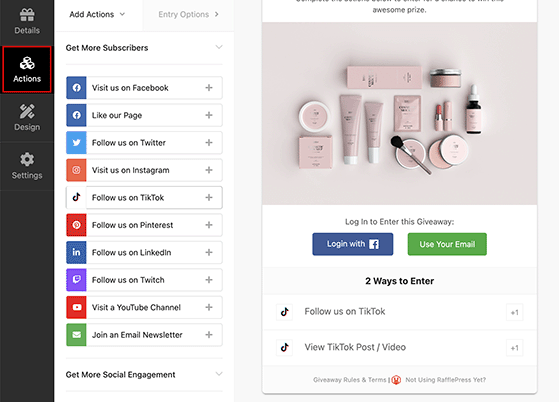The height and width of the screenshot is (402, 559).
Task: Click the Use Your Email button
Action: (447, 244)
